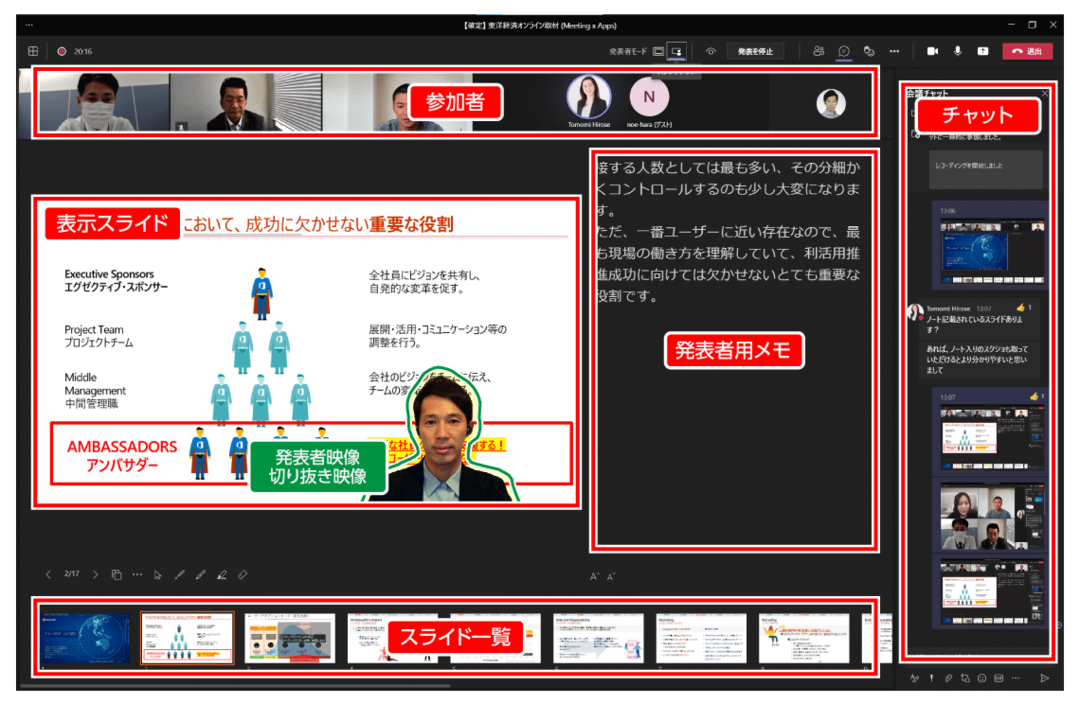
Task: Decrease the presenter notes font size
Action: coord(611,577)
